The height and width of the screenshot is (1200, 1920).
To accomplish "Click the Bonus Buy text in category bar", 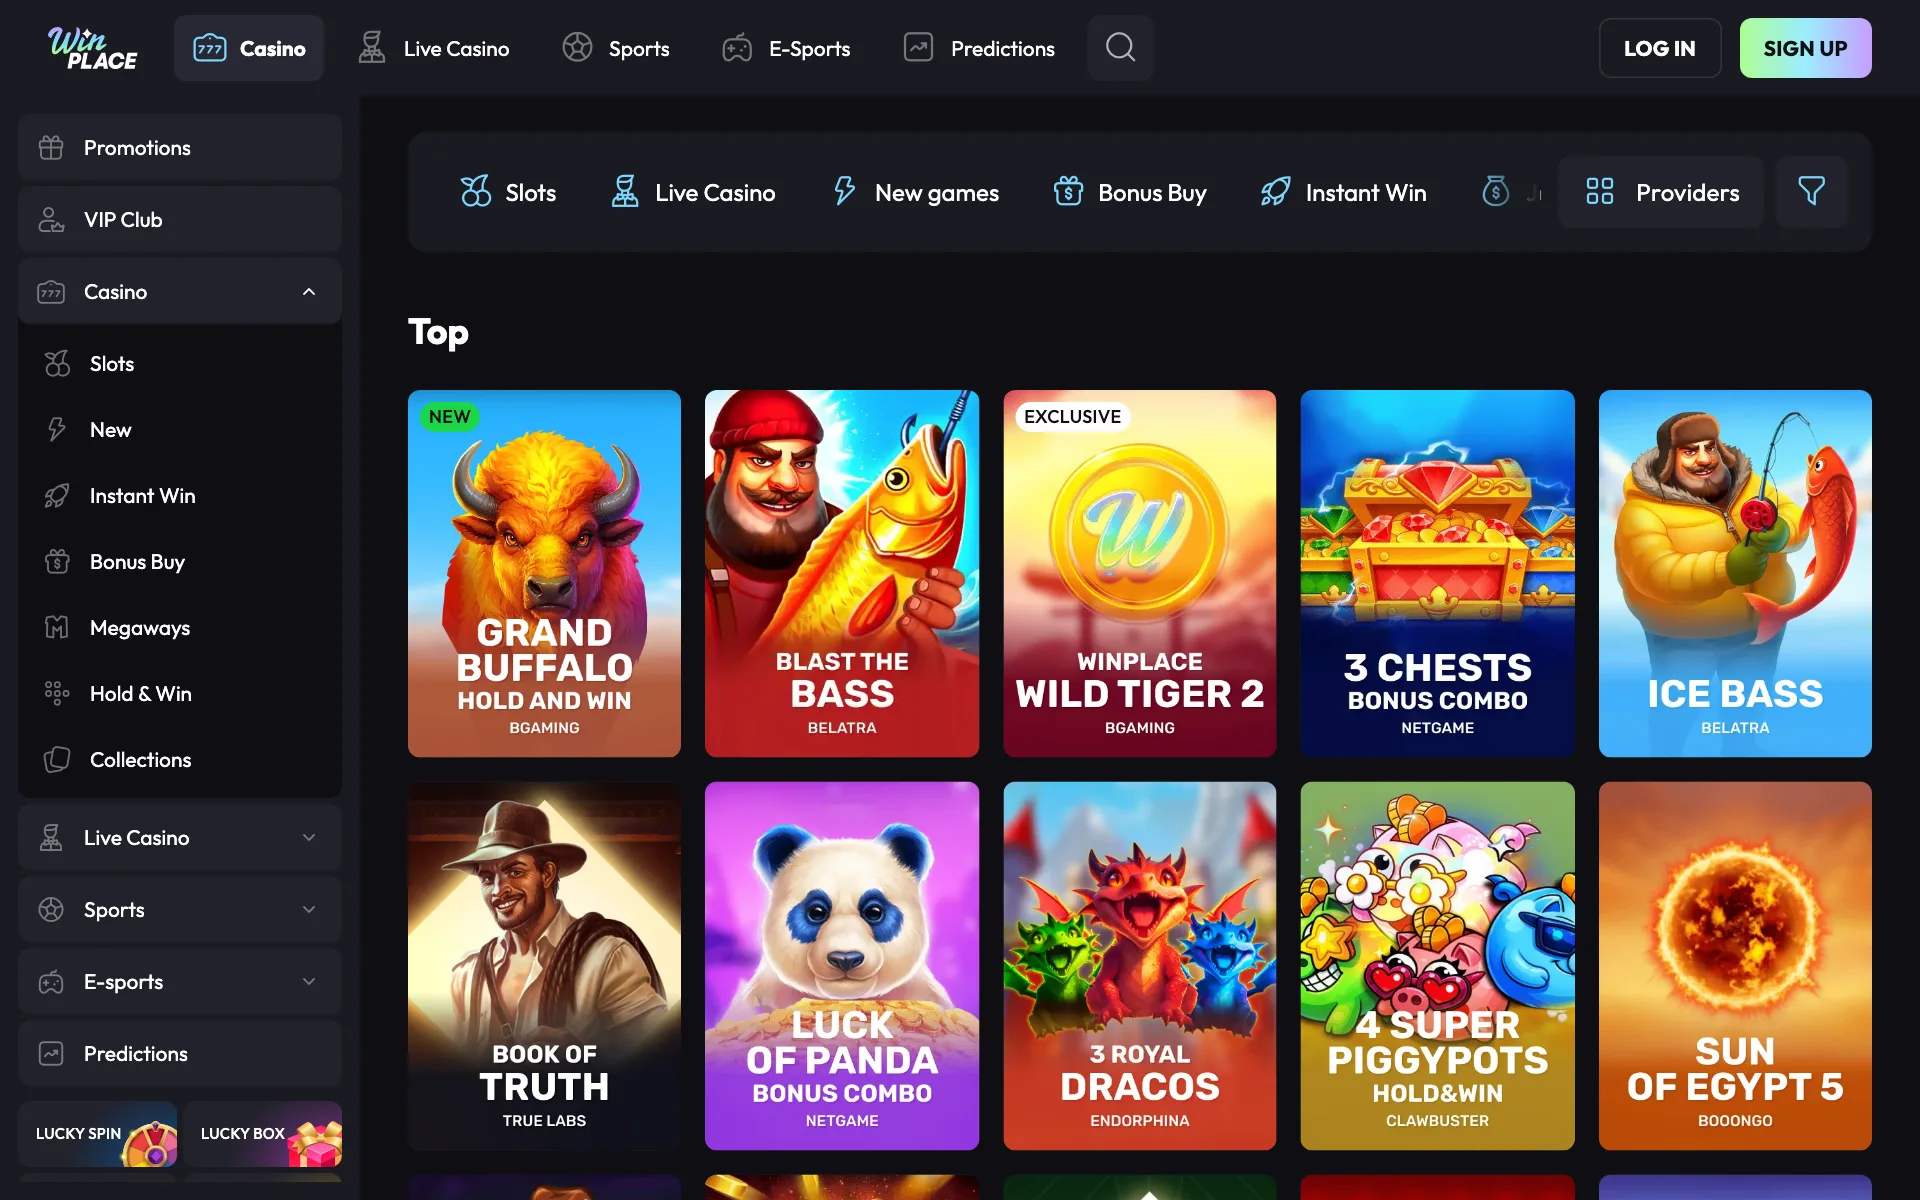I will 1152,193.
